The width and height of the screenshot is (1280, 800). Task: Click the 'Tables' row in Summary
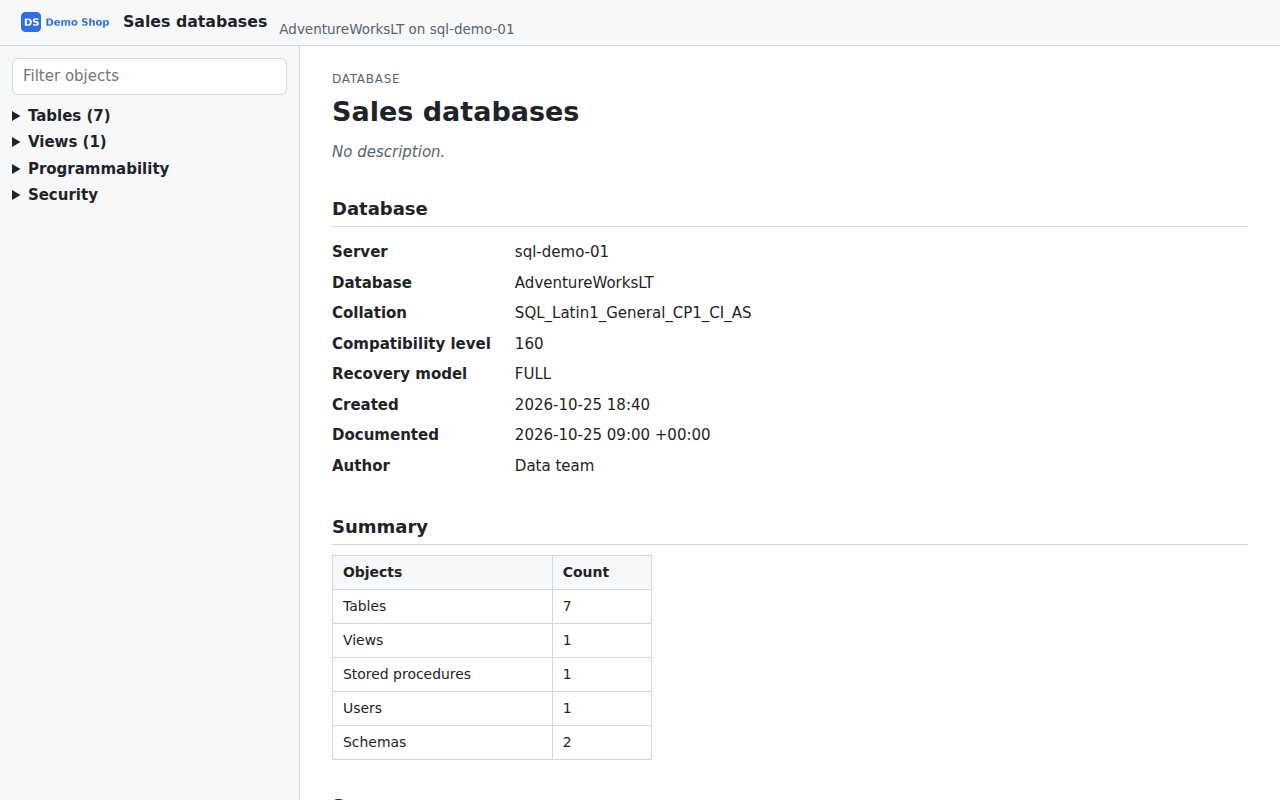492,606
